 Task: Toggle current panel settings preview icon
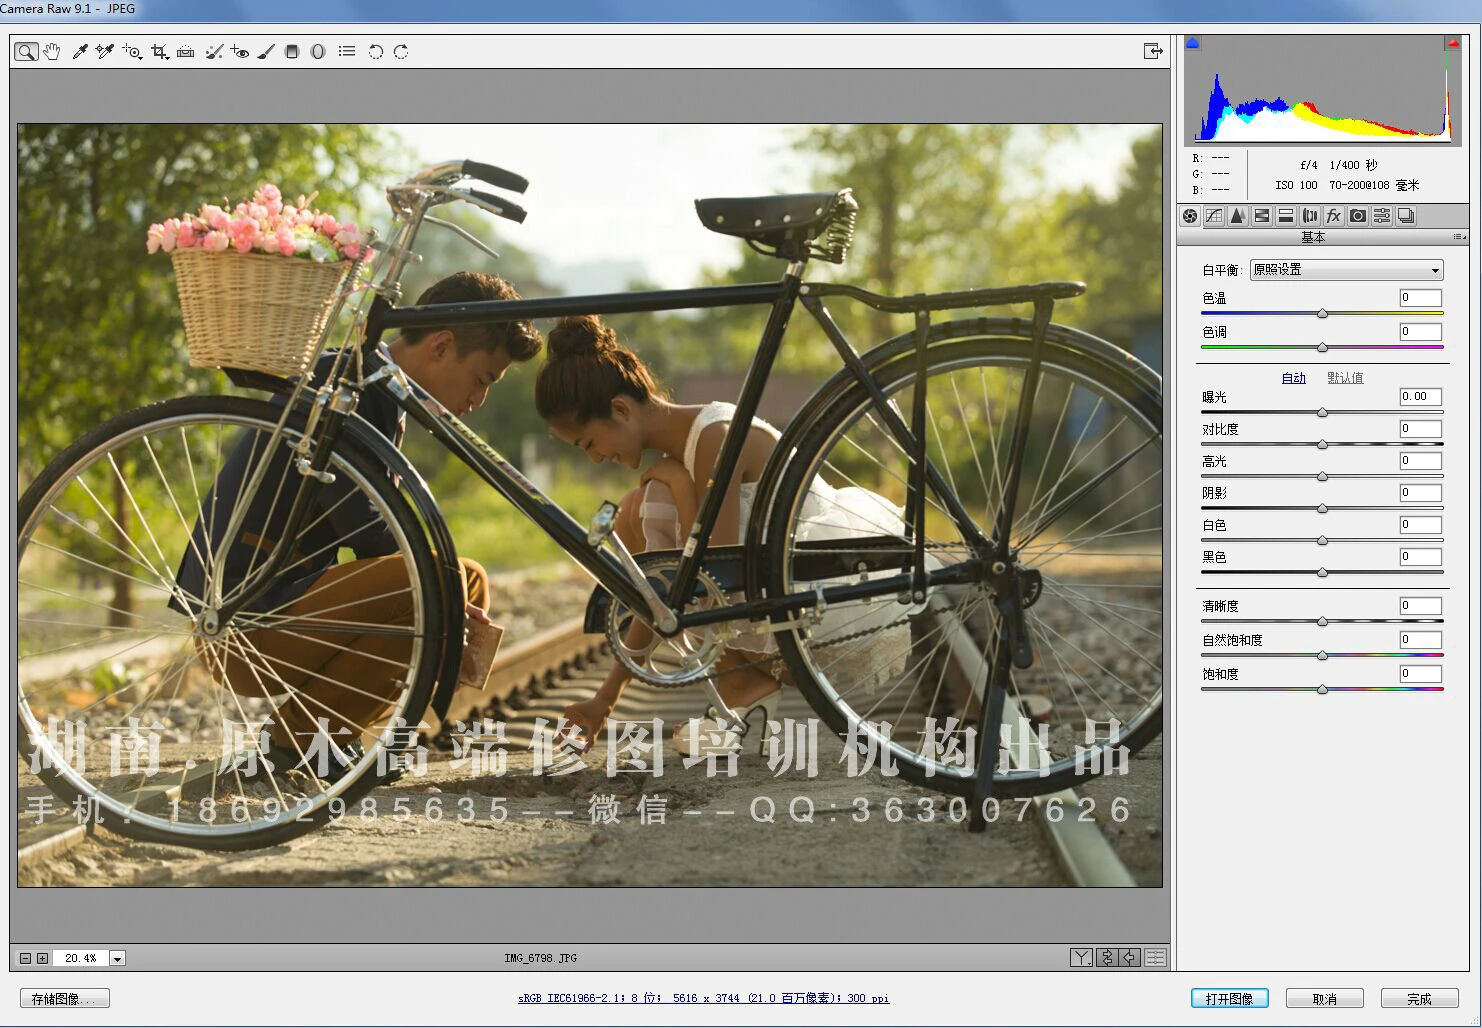1156,958
